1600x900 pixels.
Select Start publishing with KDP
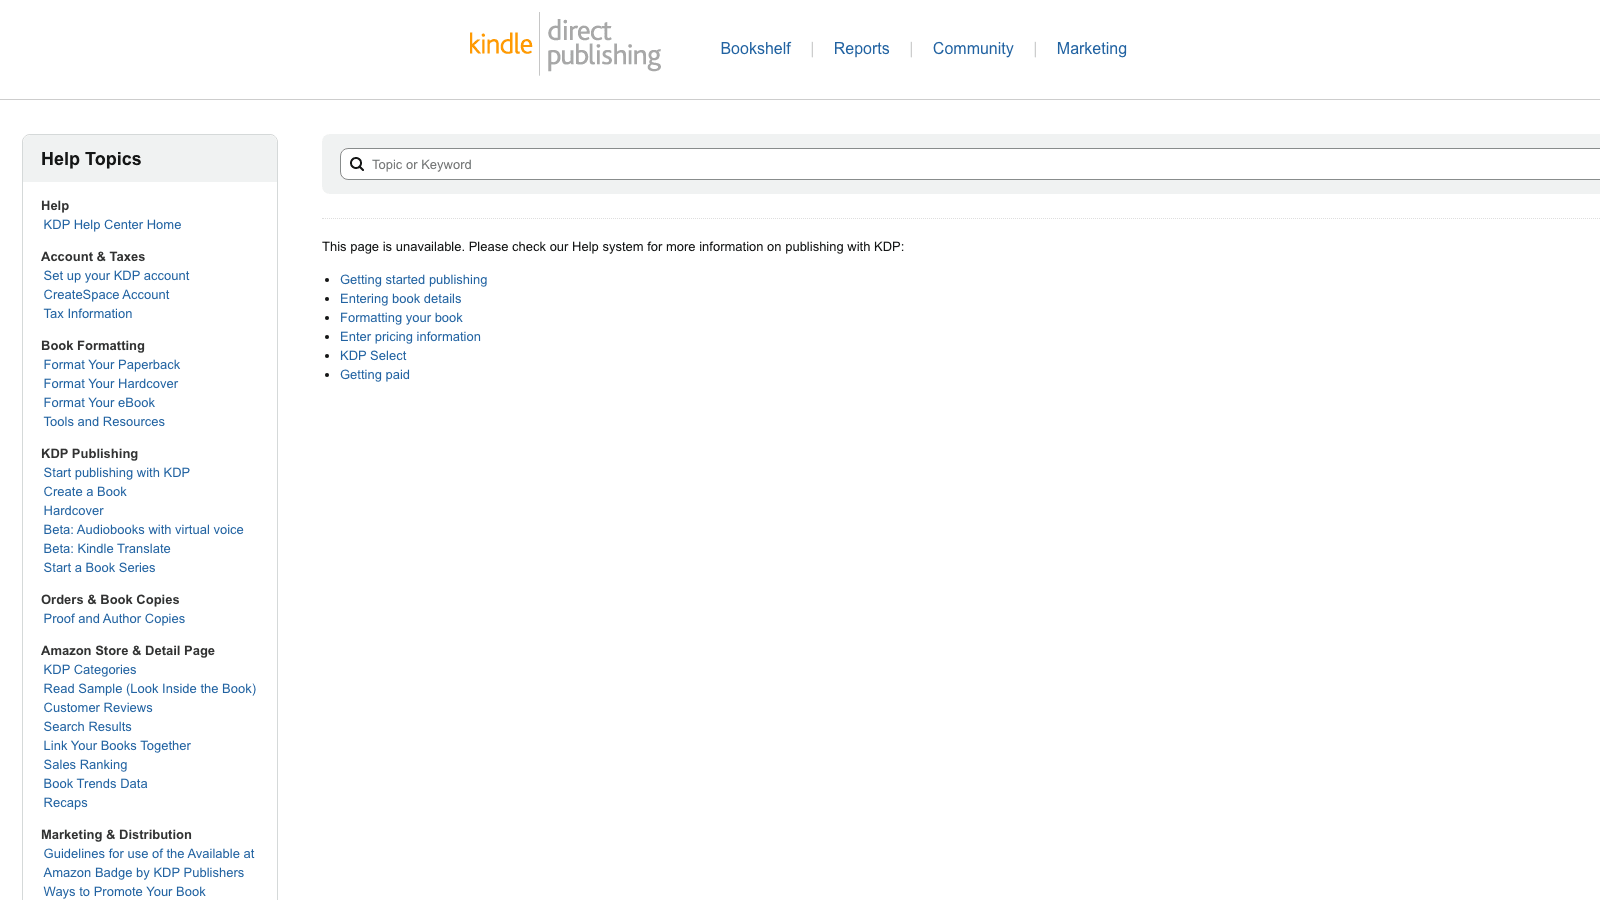tap(117, 473)
